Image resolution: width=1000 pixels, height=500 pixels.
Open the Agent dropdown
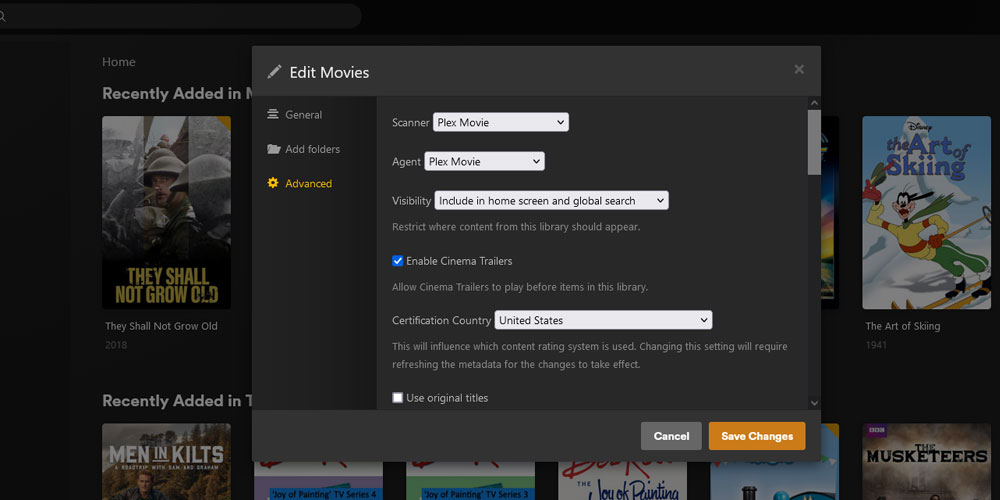tap(485, 161)
